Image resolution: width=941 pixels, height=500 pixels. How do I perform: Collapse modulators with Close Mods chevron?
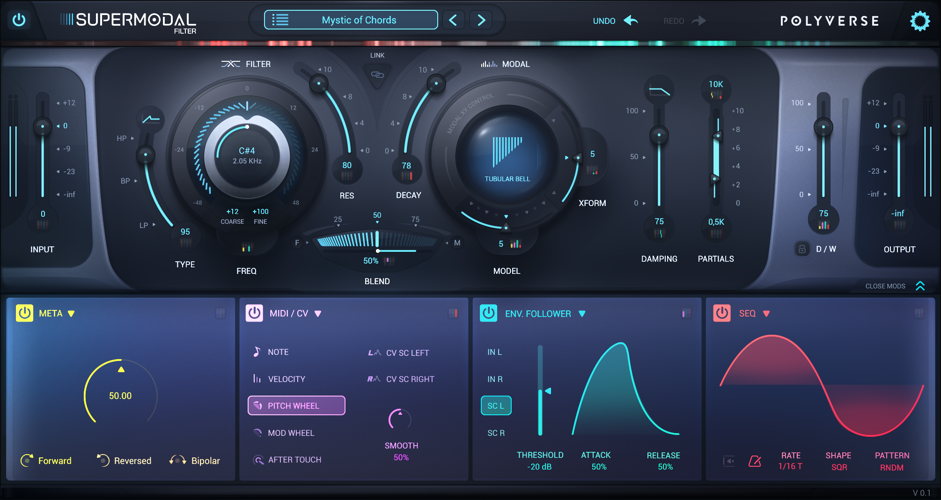coord(920,286)
